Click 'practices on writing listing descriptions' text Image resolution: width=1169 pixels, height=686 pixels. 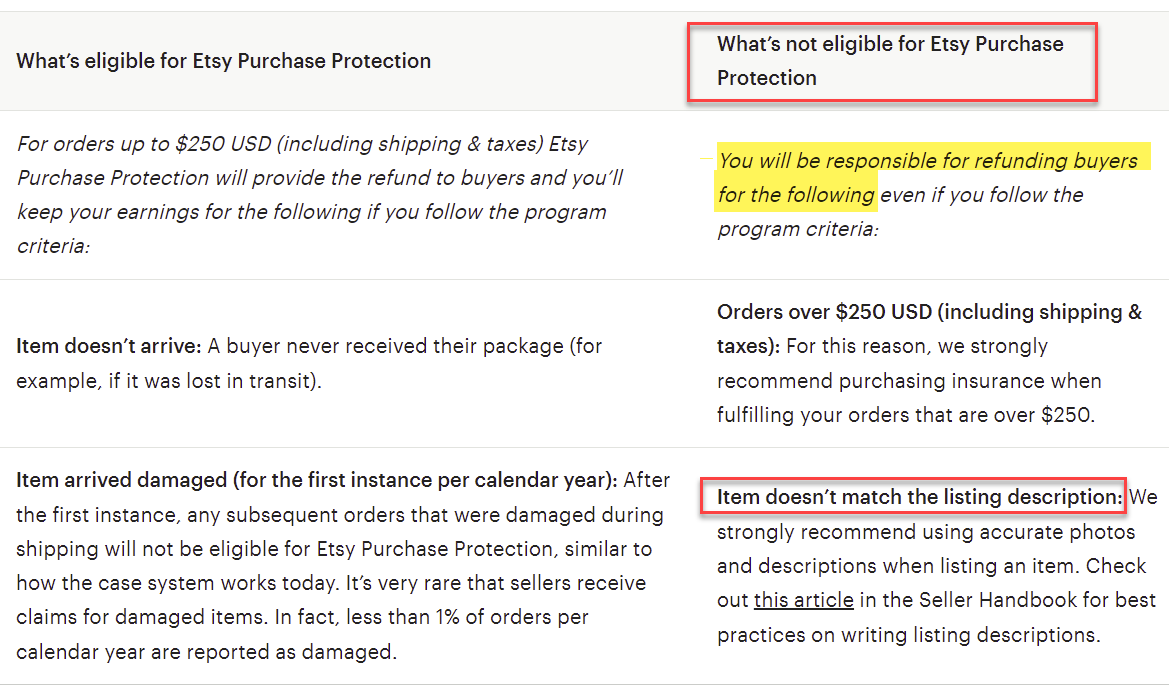pyautogui.click(x=909, y=635)
